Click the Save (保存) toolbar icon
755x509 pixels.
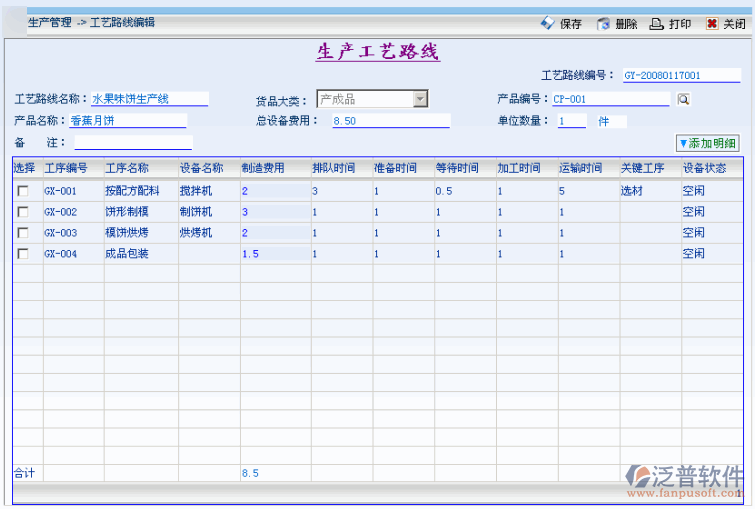coord(548,23)
